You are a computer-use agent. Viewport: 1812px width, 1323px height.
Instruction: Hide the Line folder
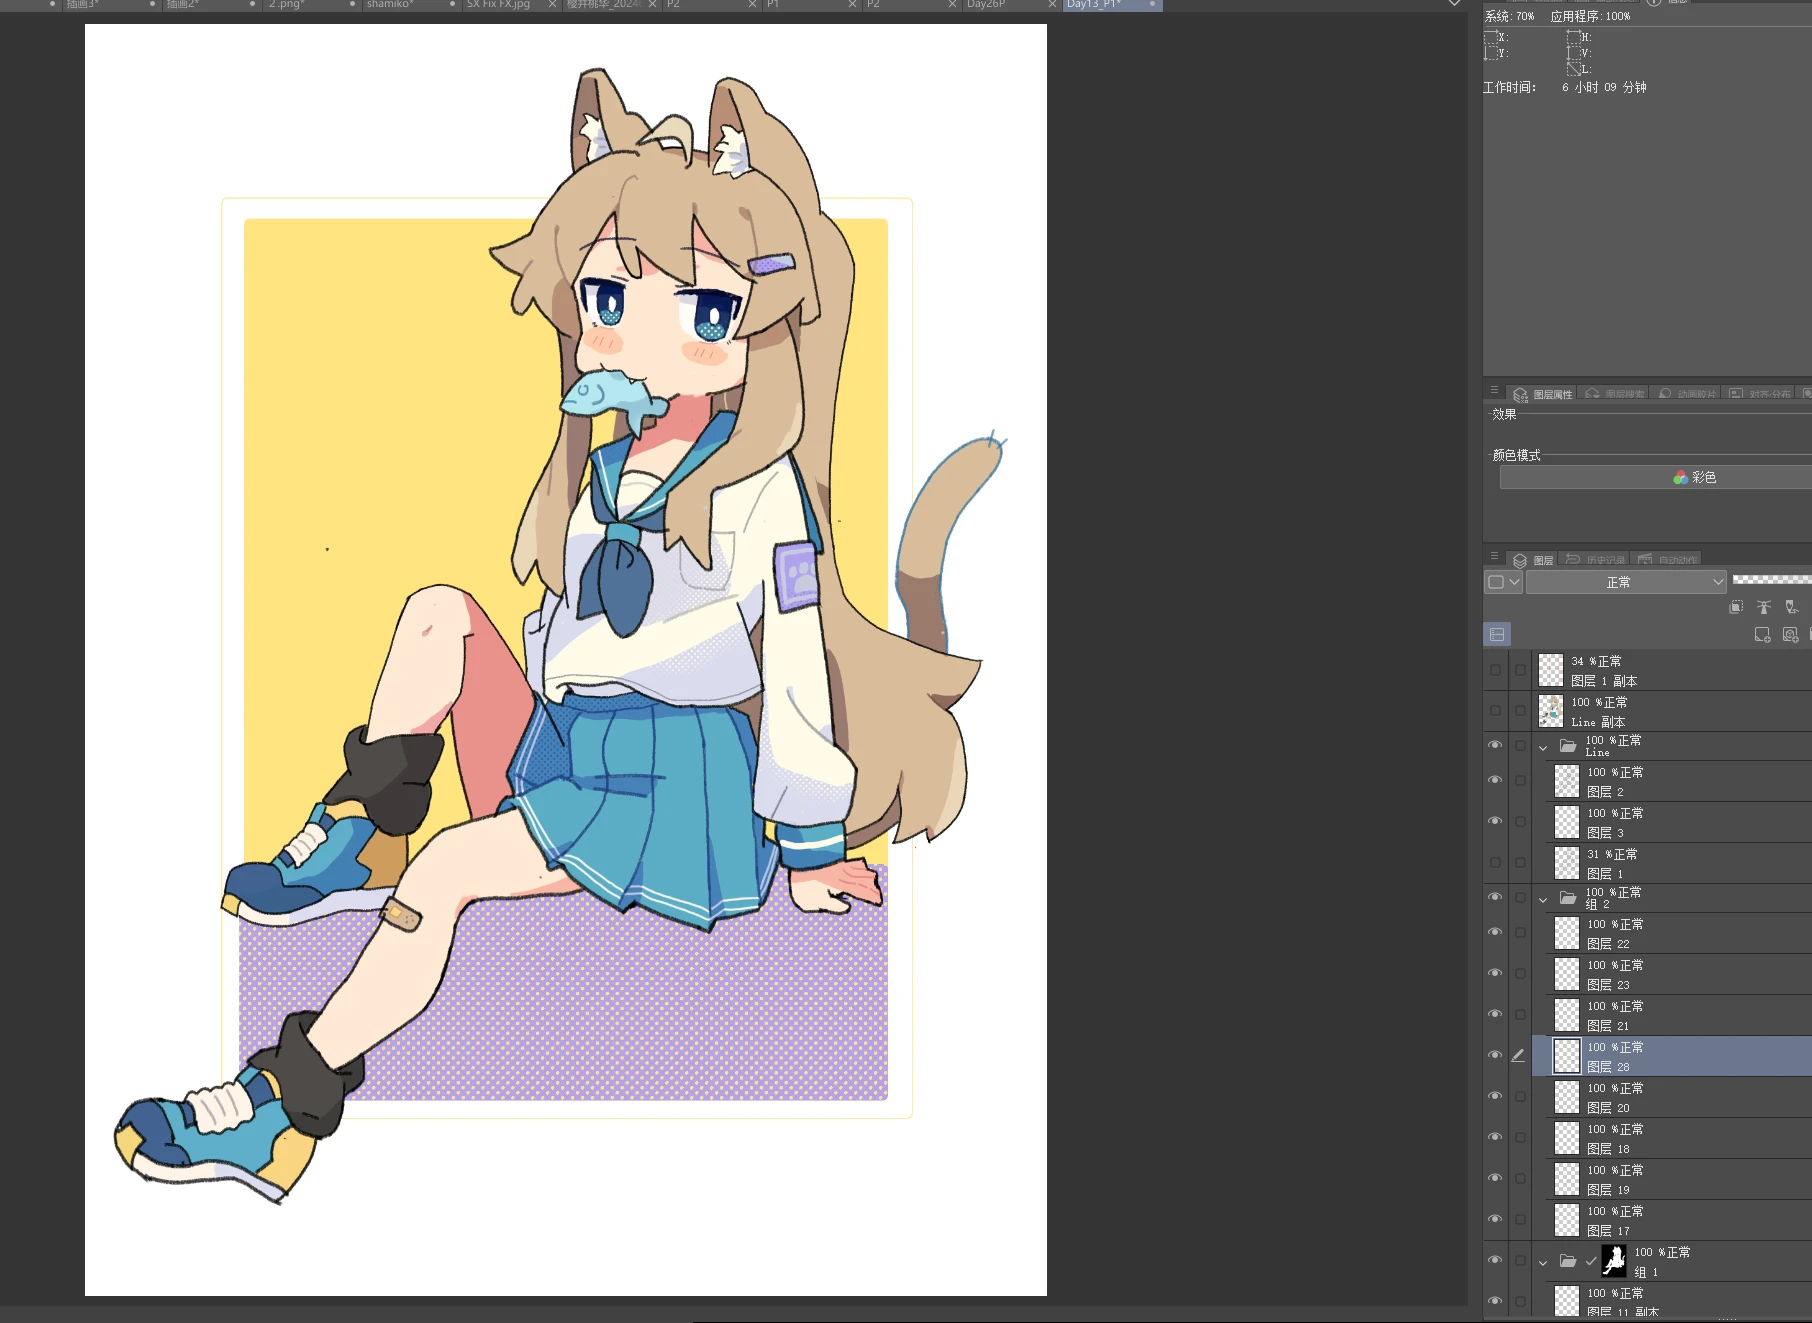click(x=1495, y=745)
